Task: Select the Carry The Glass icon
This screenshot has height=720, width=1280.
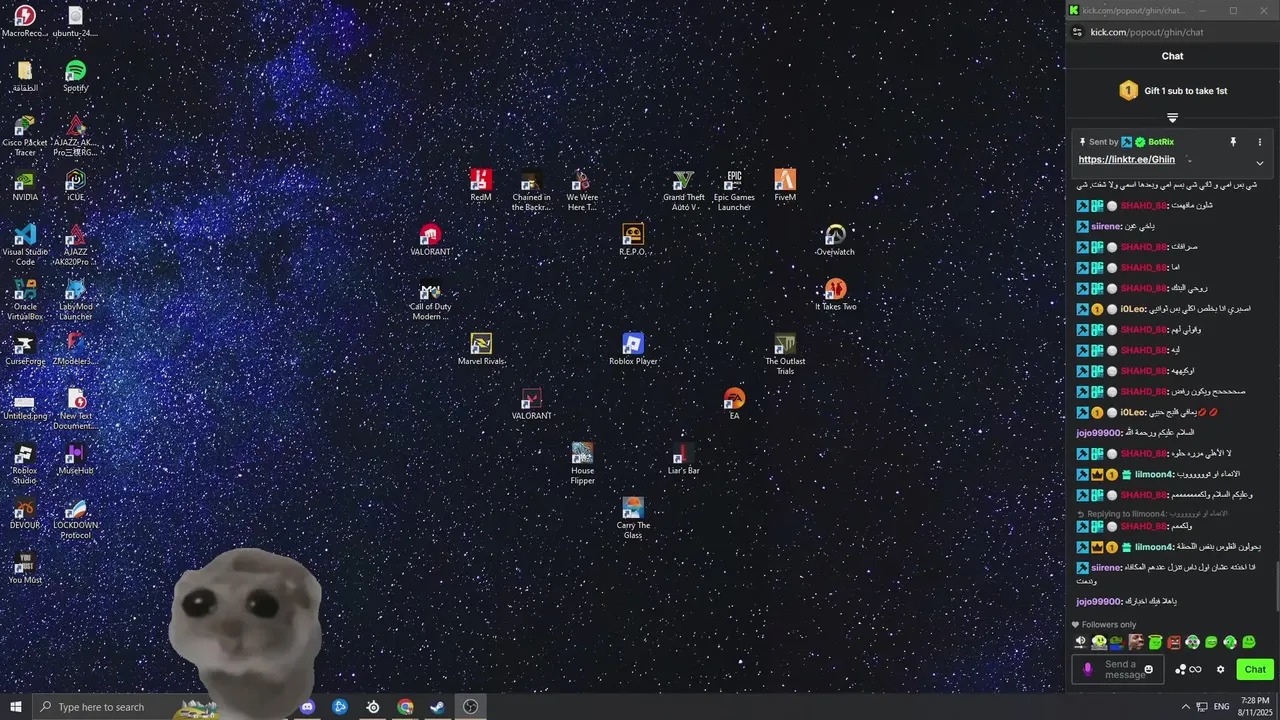Action: pos(633,518)
